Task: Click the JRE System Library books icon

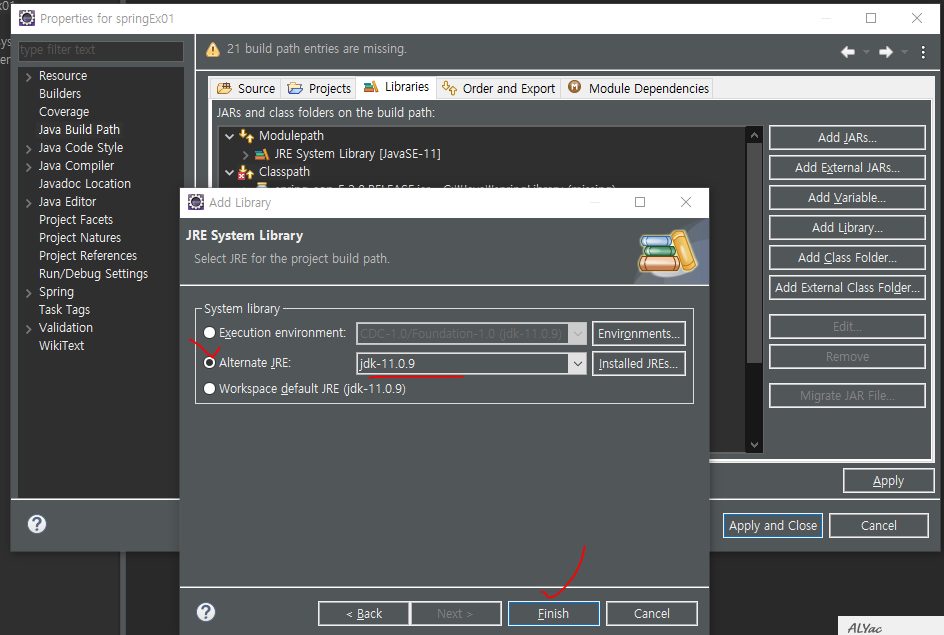Action: tap(262, 154)
